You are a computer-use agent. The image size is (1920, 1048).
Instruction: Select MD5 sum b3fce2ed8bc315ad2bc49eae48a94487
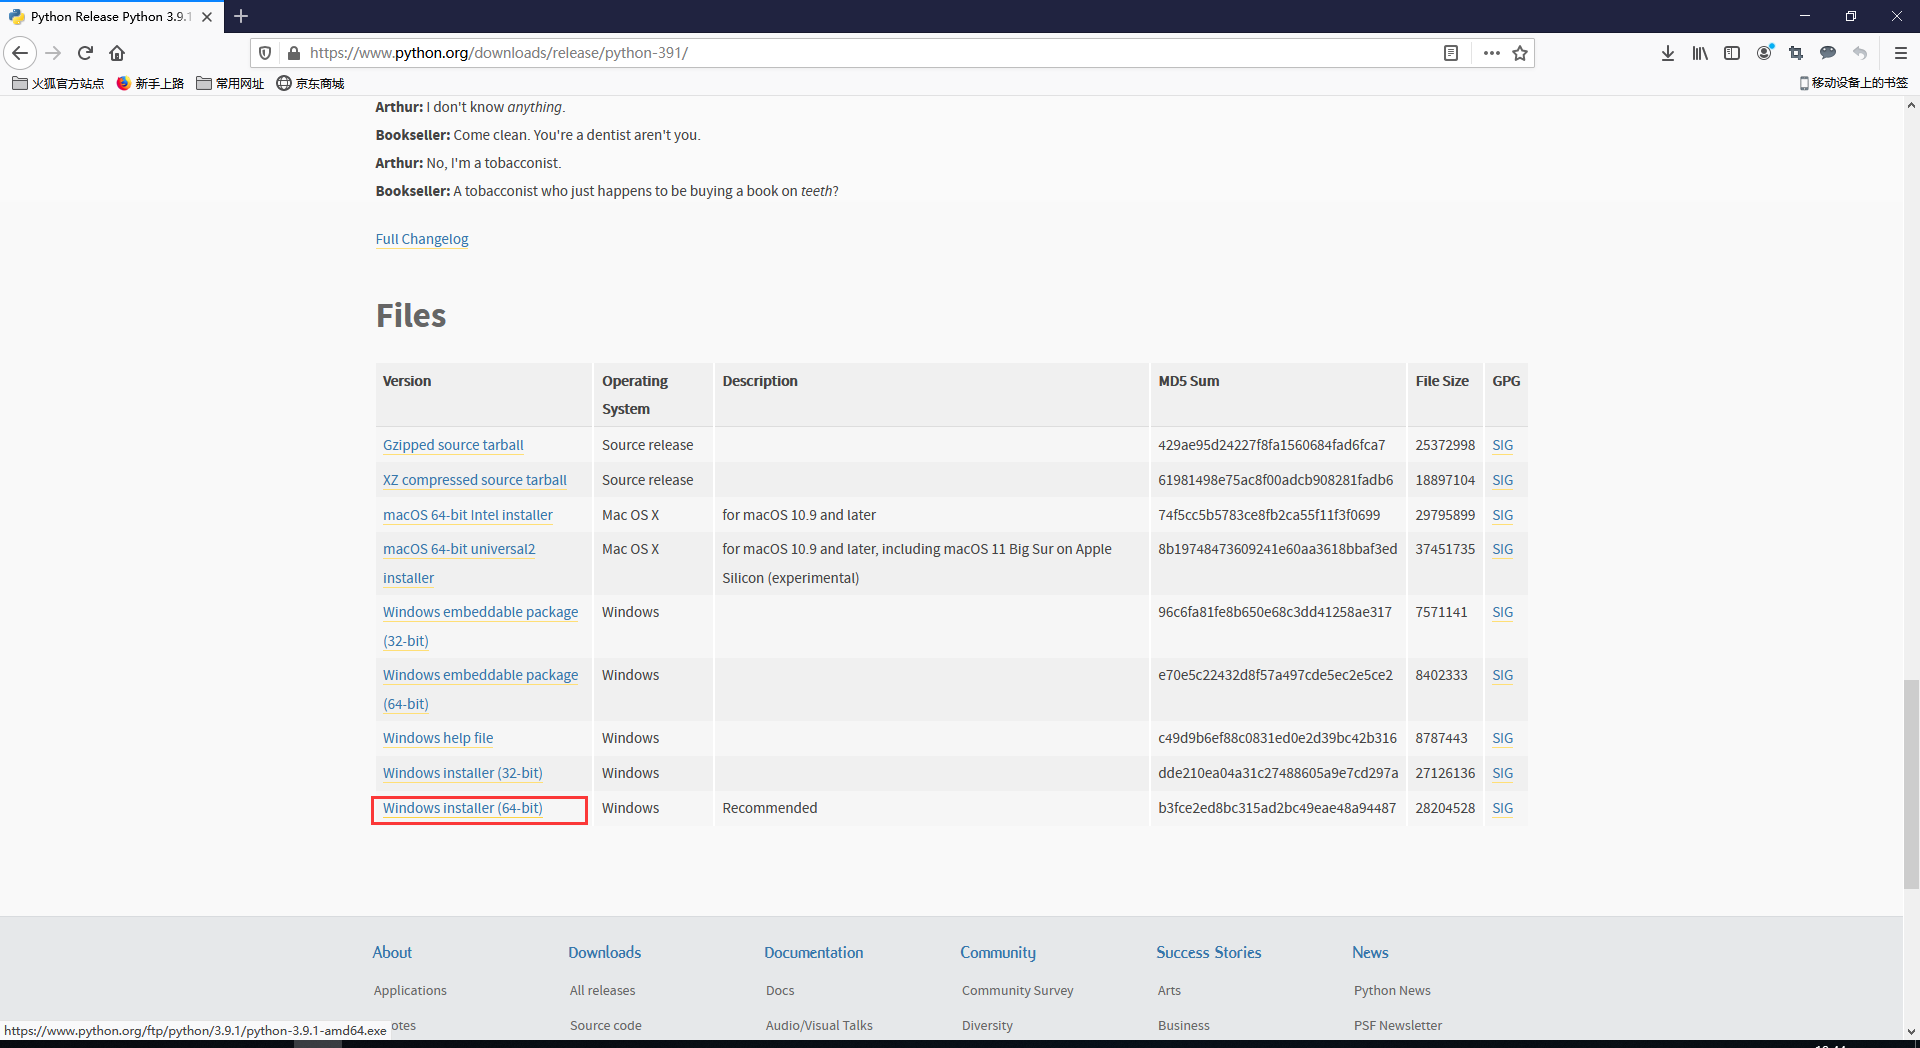[1277, 808]
